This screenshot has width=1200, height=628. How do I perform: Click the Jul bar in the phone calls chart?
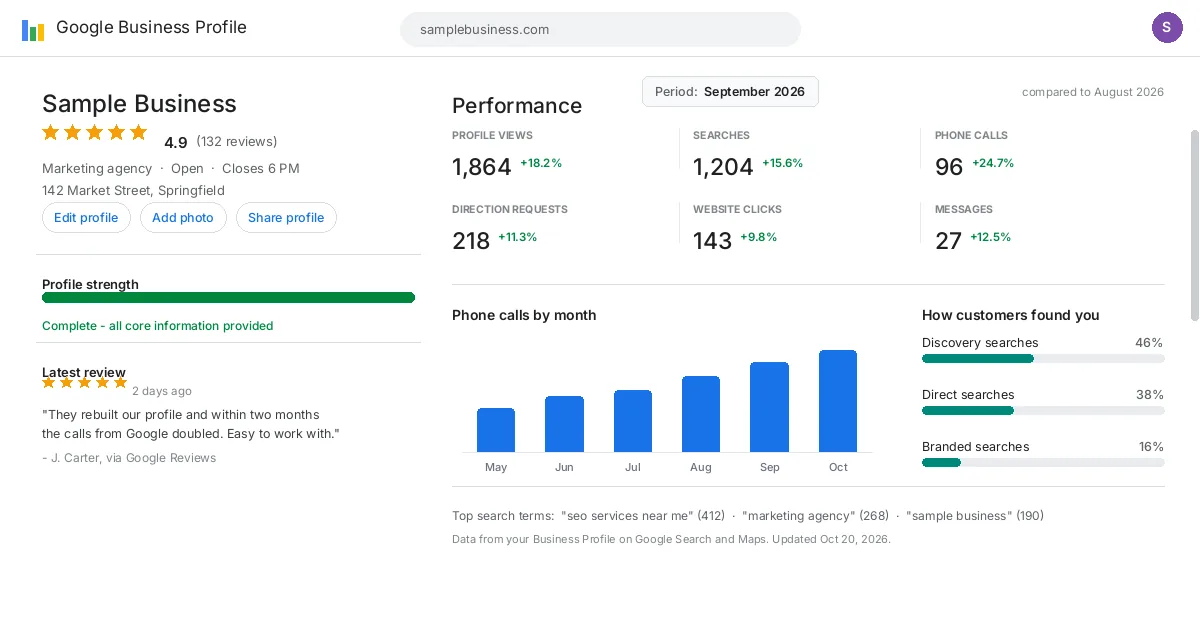coord(633,421)
